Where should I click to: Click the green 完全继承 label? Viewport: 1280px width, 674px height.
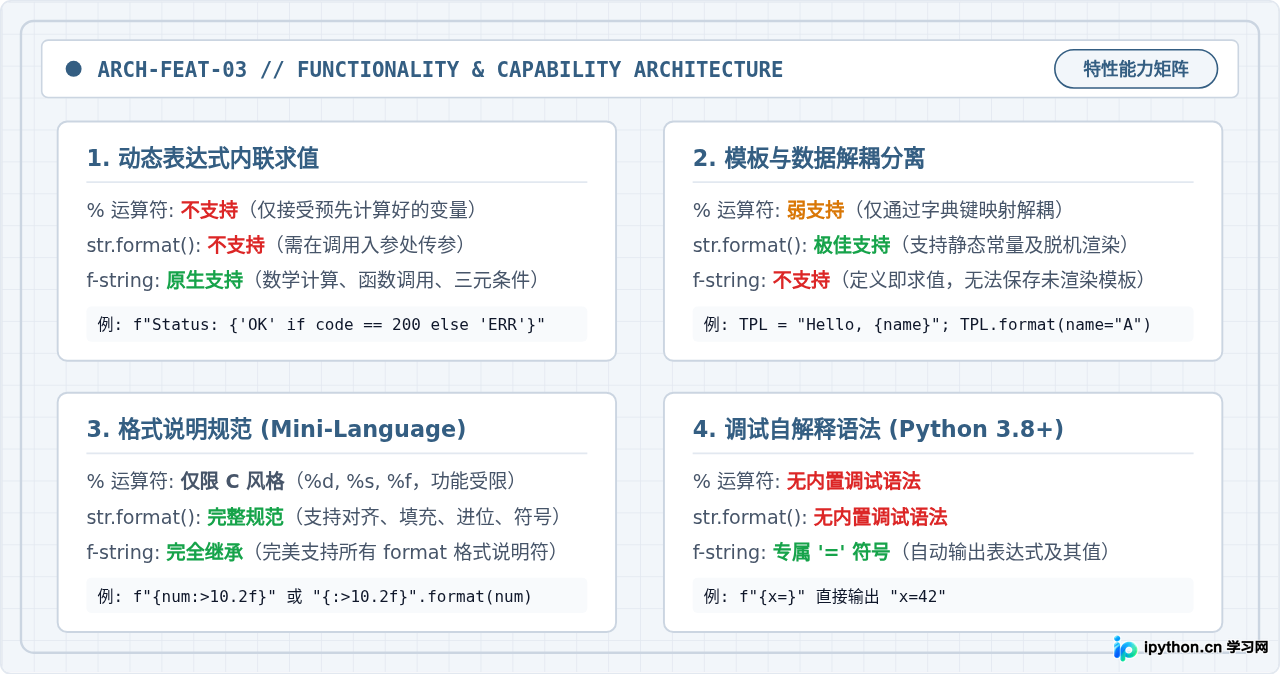(205, 552)
